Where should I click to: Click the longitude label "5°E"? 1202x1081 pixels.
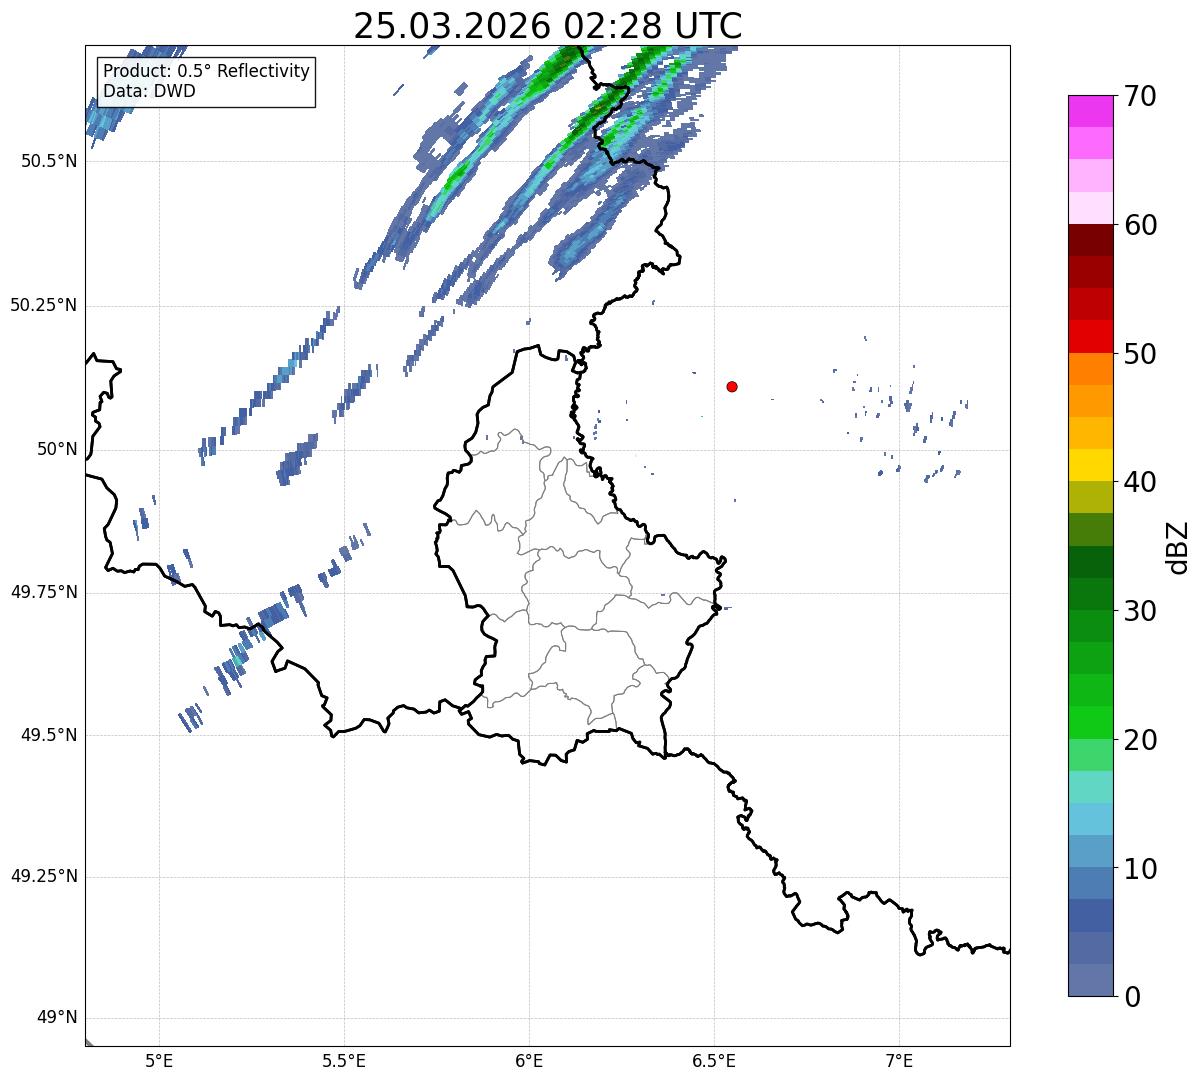pos(159,1060)
